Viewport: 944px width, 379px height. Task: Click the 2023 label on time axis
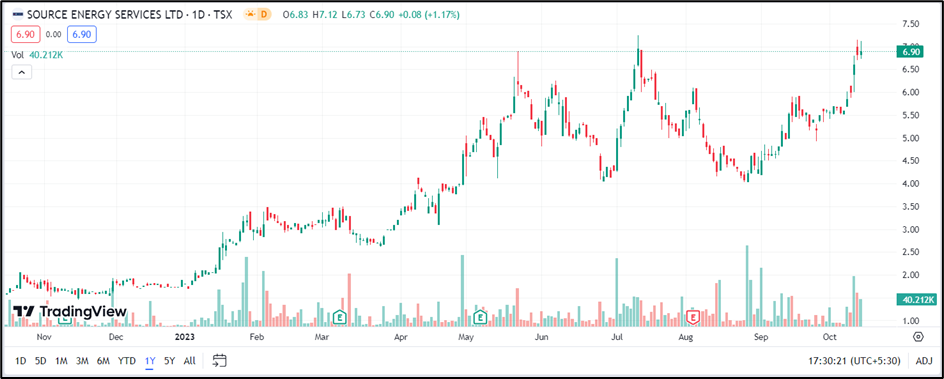point(184,336)
